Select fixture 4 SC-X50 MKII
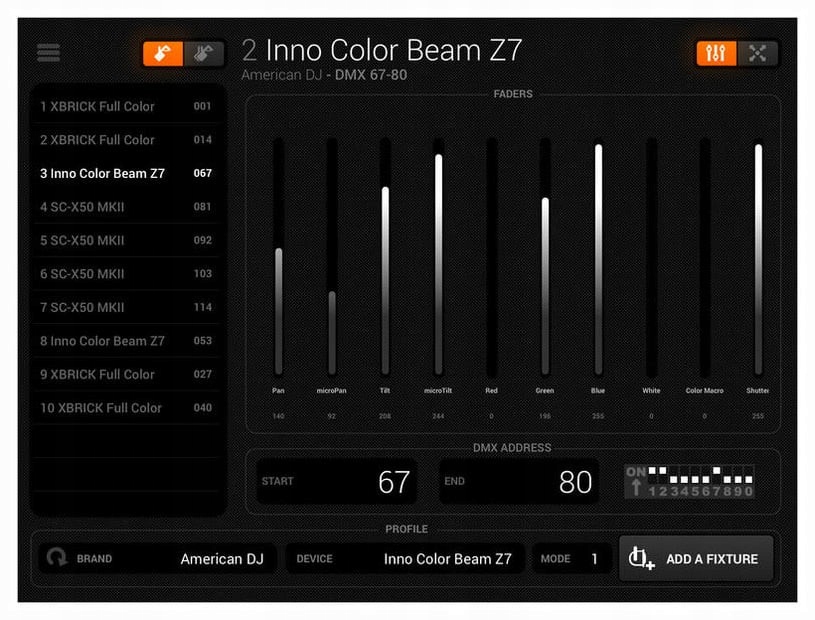Image resolution: width=815 pixels, height=620 pixels. coord(126,207)
